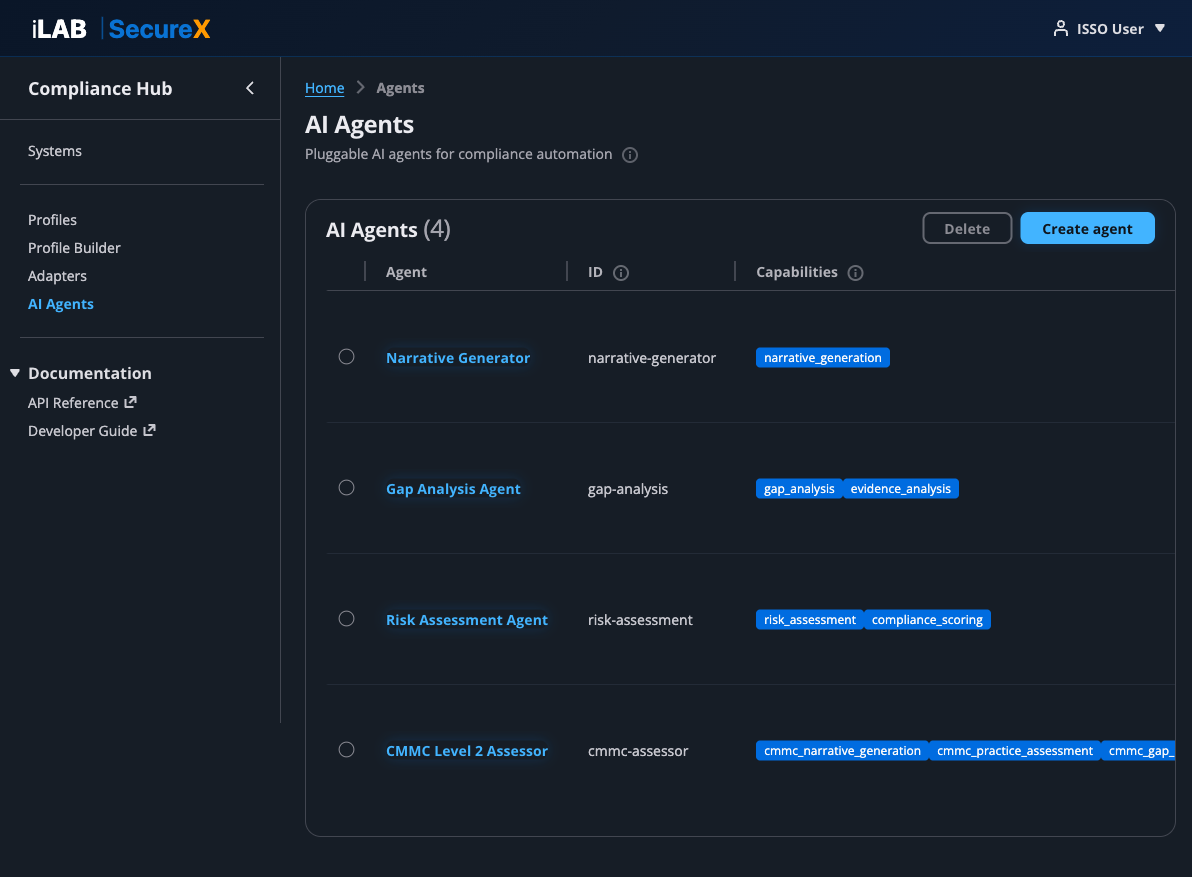
Task: Open Systems in the sidebar
Action: coord(55,151)
